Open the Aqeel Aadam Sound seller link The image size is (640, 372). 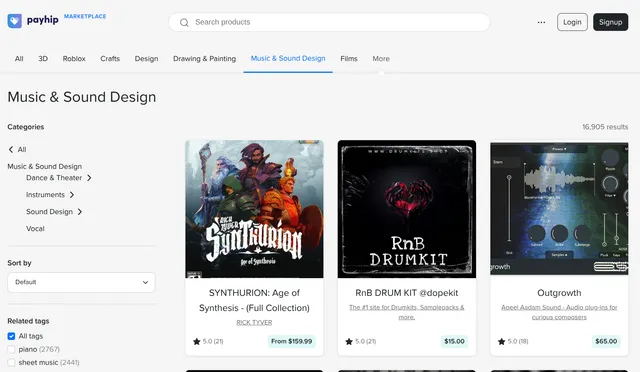click(x=559, y=312)
